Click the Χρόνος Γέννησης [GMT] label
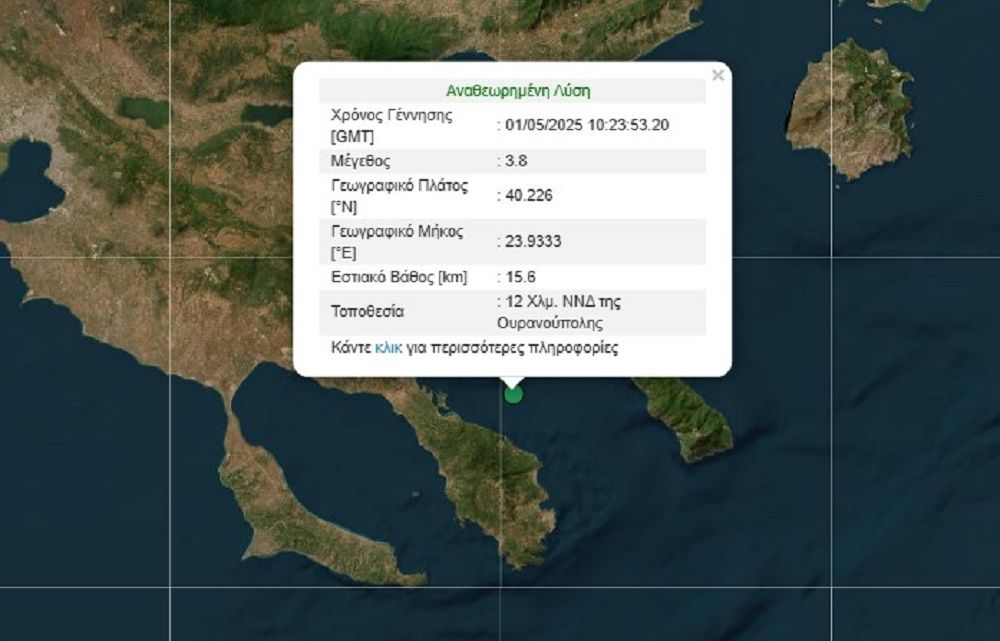The height and width of the screenshot is (641, 1000). coord(391,125)
